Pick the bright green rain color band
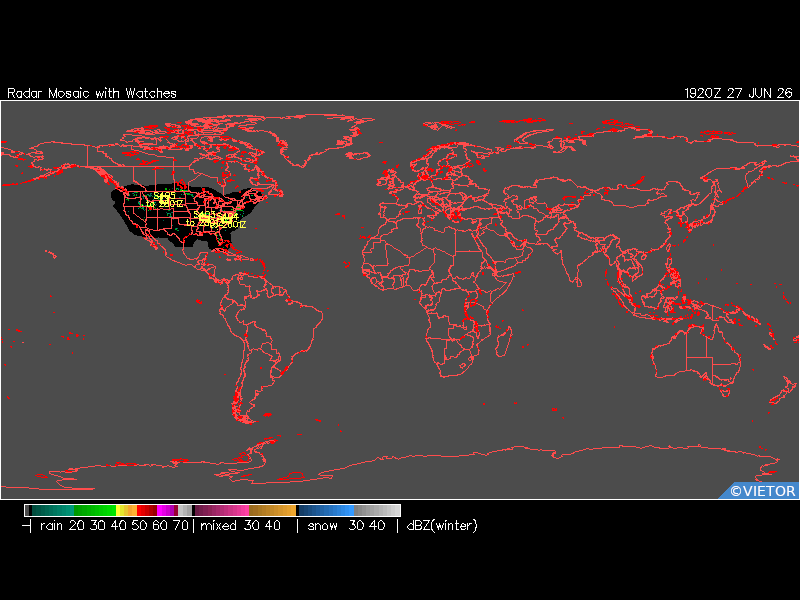 click(95, 510)
